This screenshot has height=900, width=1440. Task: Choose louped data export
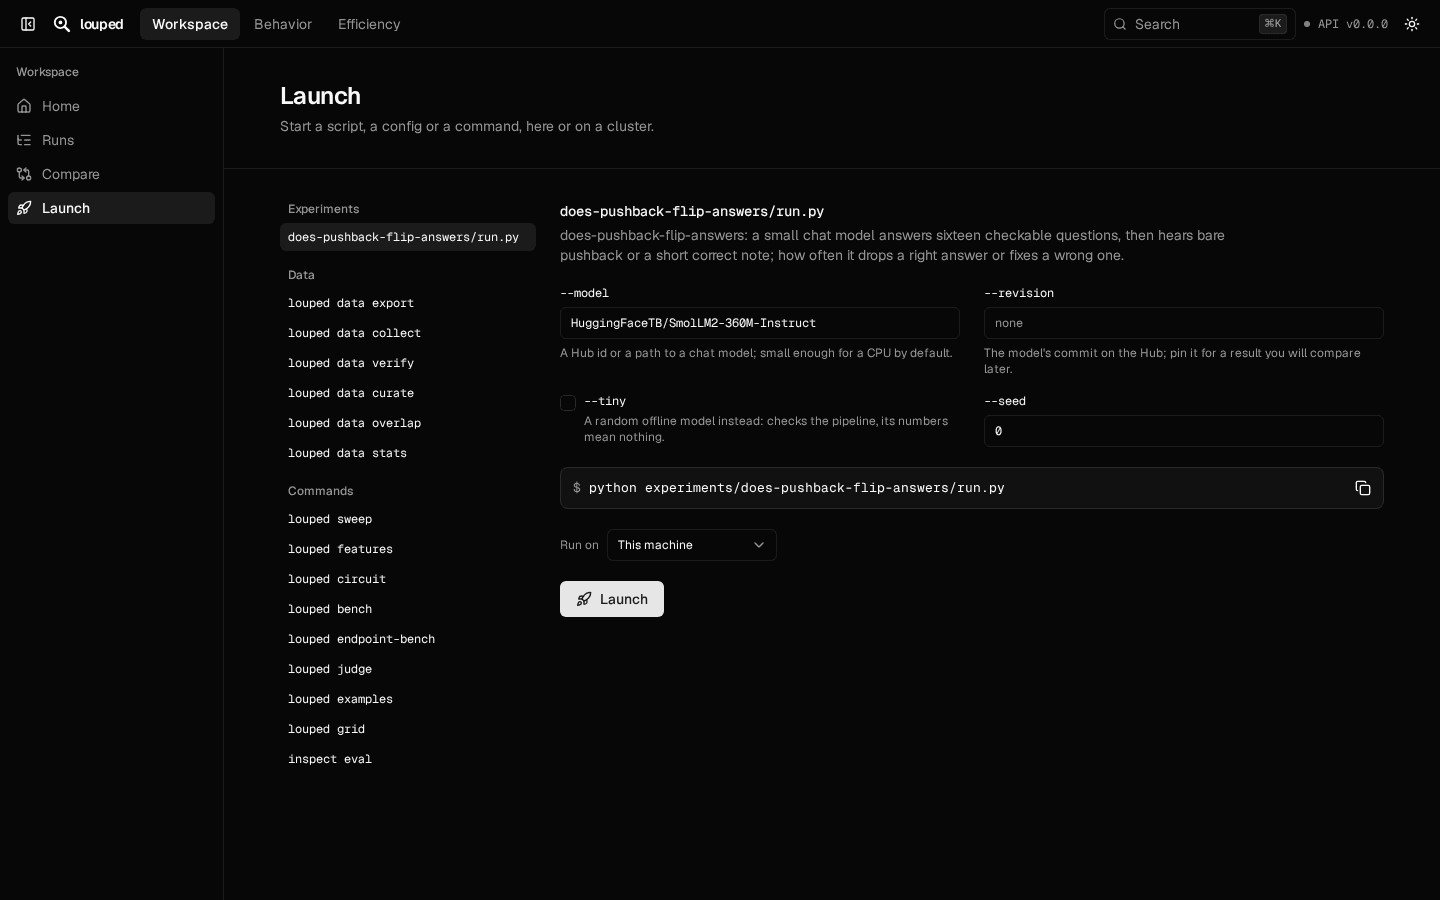click(408, 303)
